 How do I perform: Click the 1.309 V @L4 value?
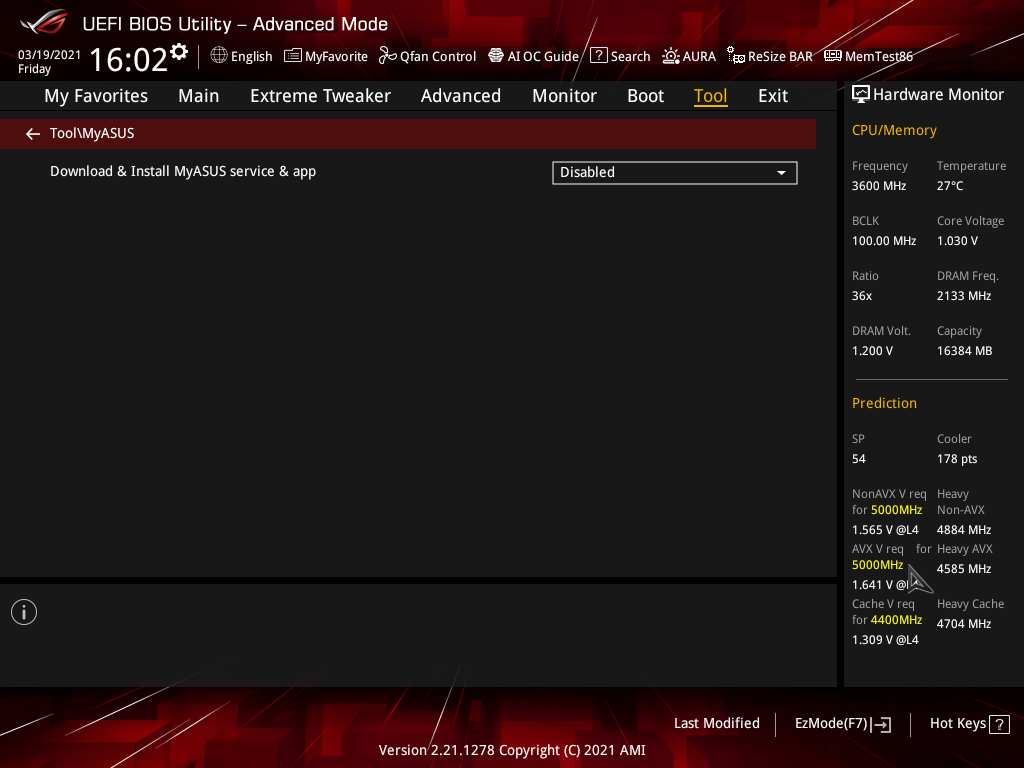pos(885,640)
